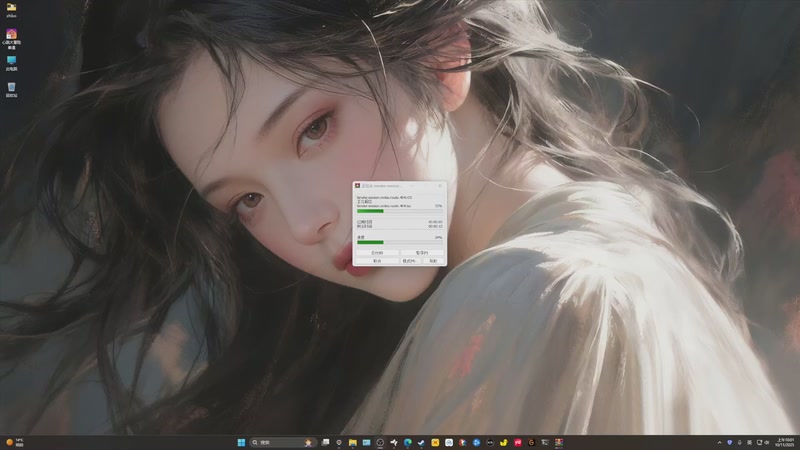Click the total progress bar at 34%

click(399, 242)
